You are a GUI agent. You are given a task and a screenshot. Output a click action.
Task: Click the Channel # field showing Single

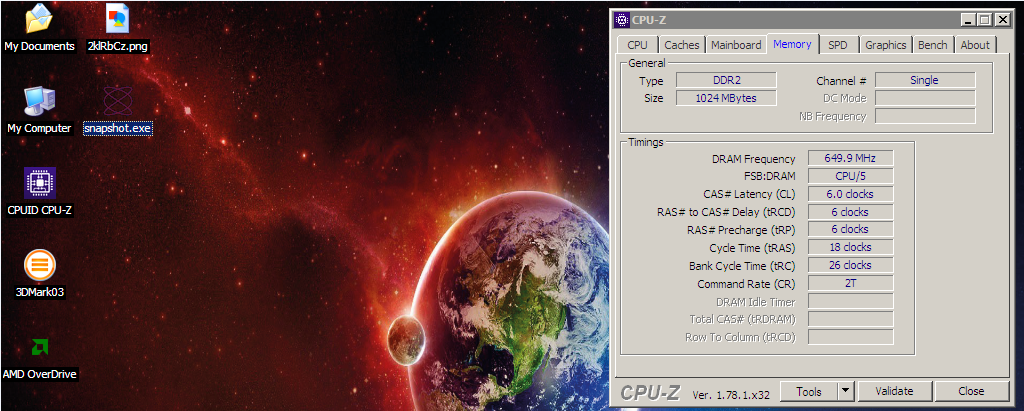925,80
